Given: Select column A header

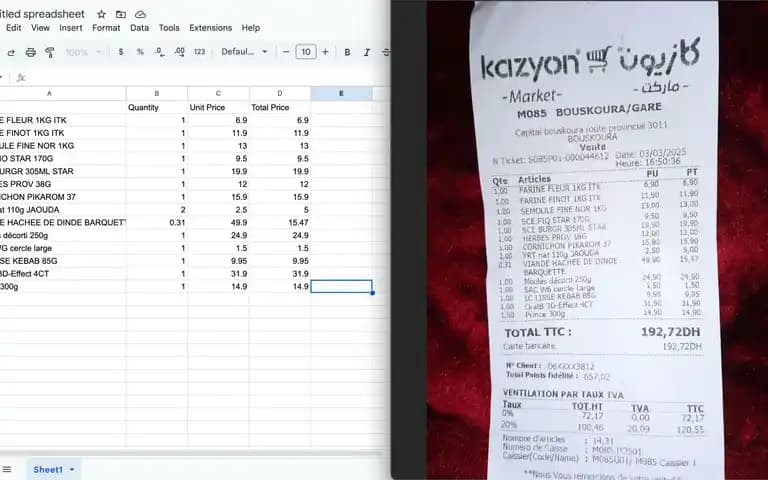Looking at the screenshot, I should tap(63, 94).
